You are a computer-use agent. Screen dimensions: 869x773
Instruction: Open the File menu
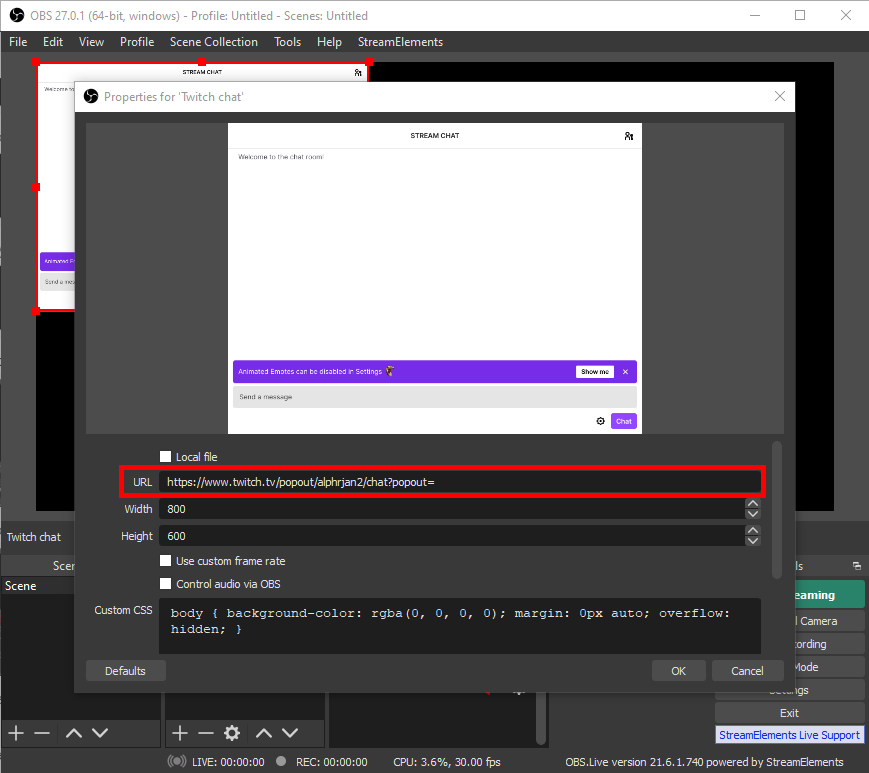pyautogui.click(x=18, y=42)
